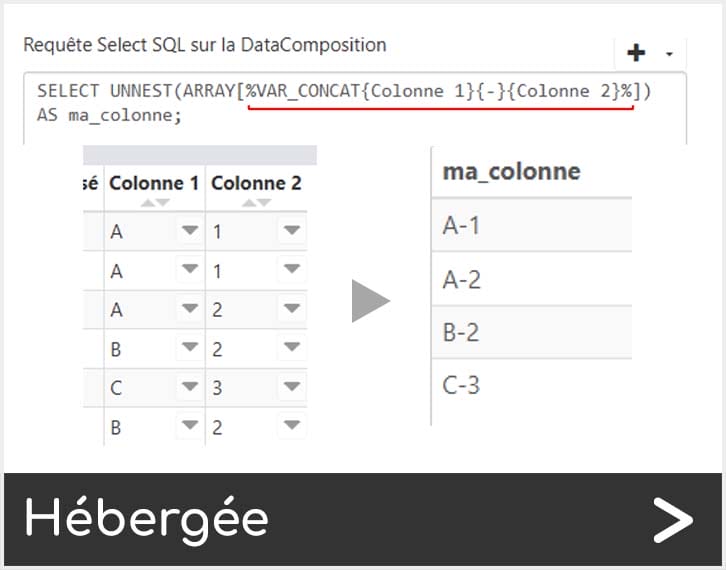726x570 pixels.
Task: Click the gray play arrow between tables
Action: [x=370, y=301]
